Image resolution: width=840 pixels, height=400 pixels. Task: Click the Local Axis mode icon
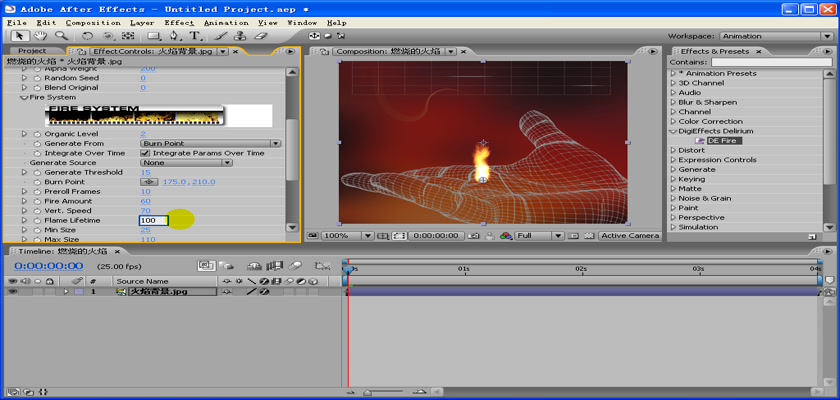point(314,36)
